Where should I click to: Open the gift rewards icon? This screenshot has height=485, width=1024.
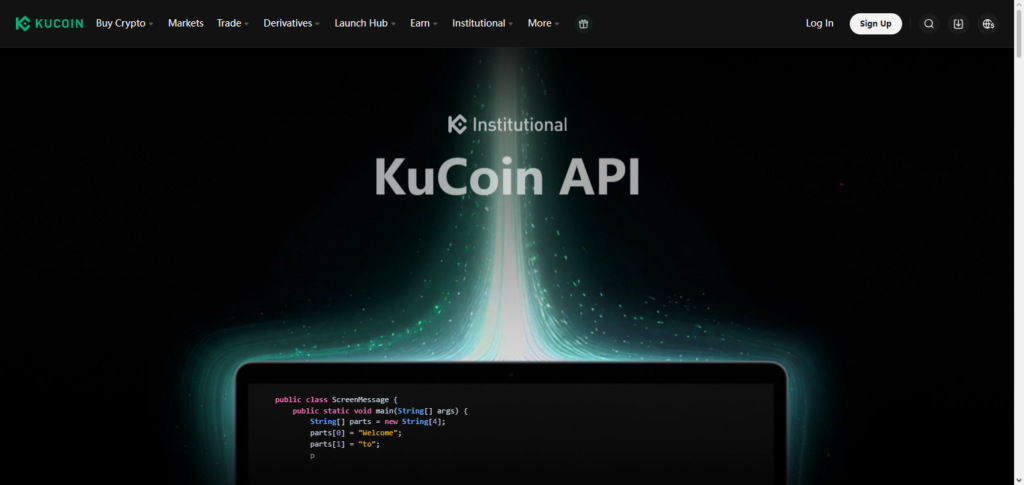[x=583, y=23]
